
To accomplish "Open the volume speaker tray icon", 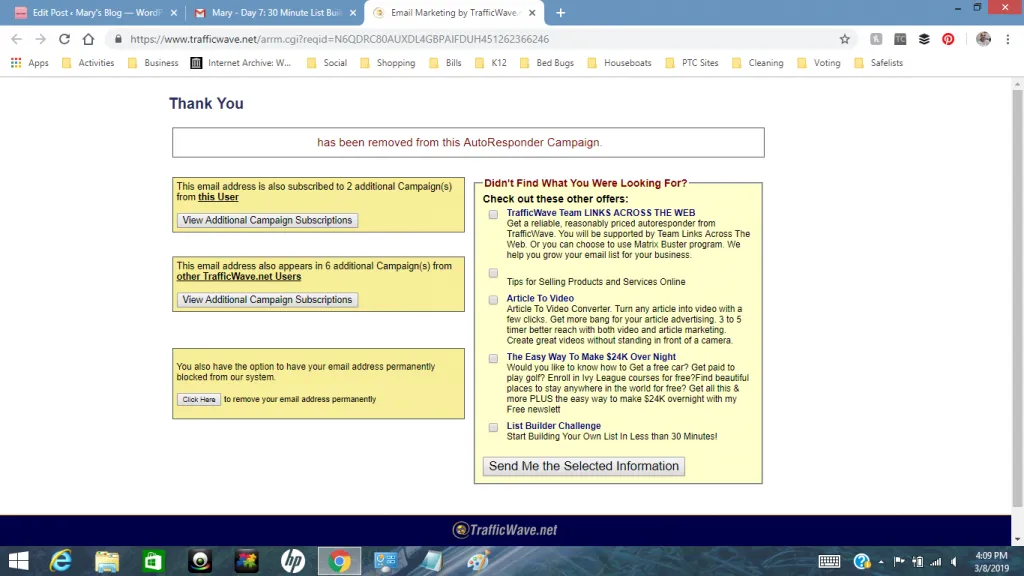I will click(x=954, y=562).
